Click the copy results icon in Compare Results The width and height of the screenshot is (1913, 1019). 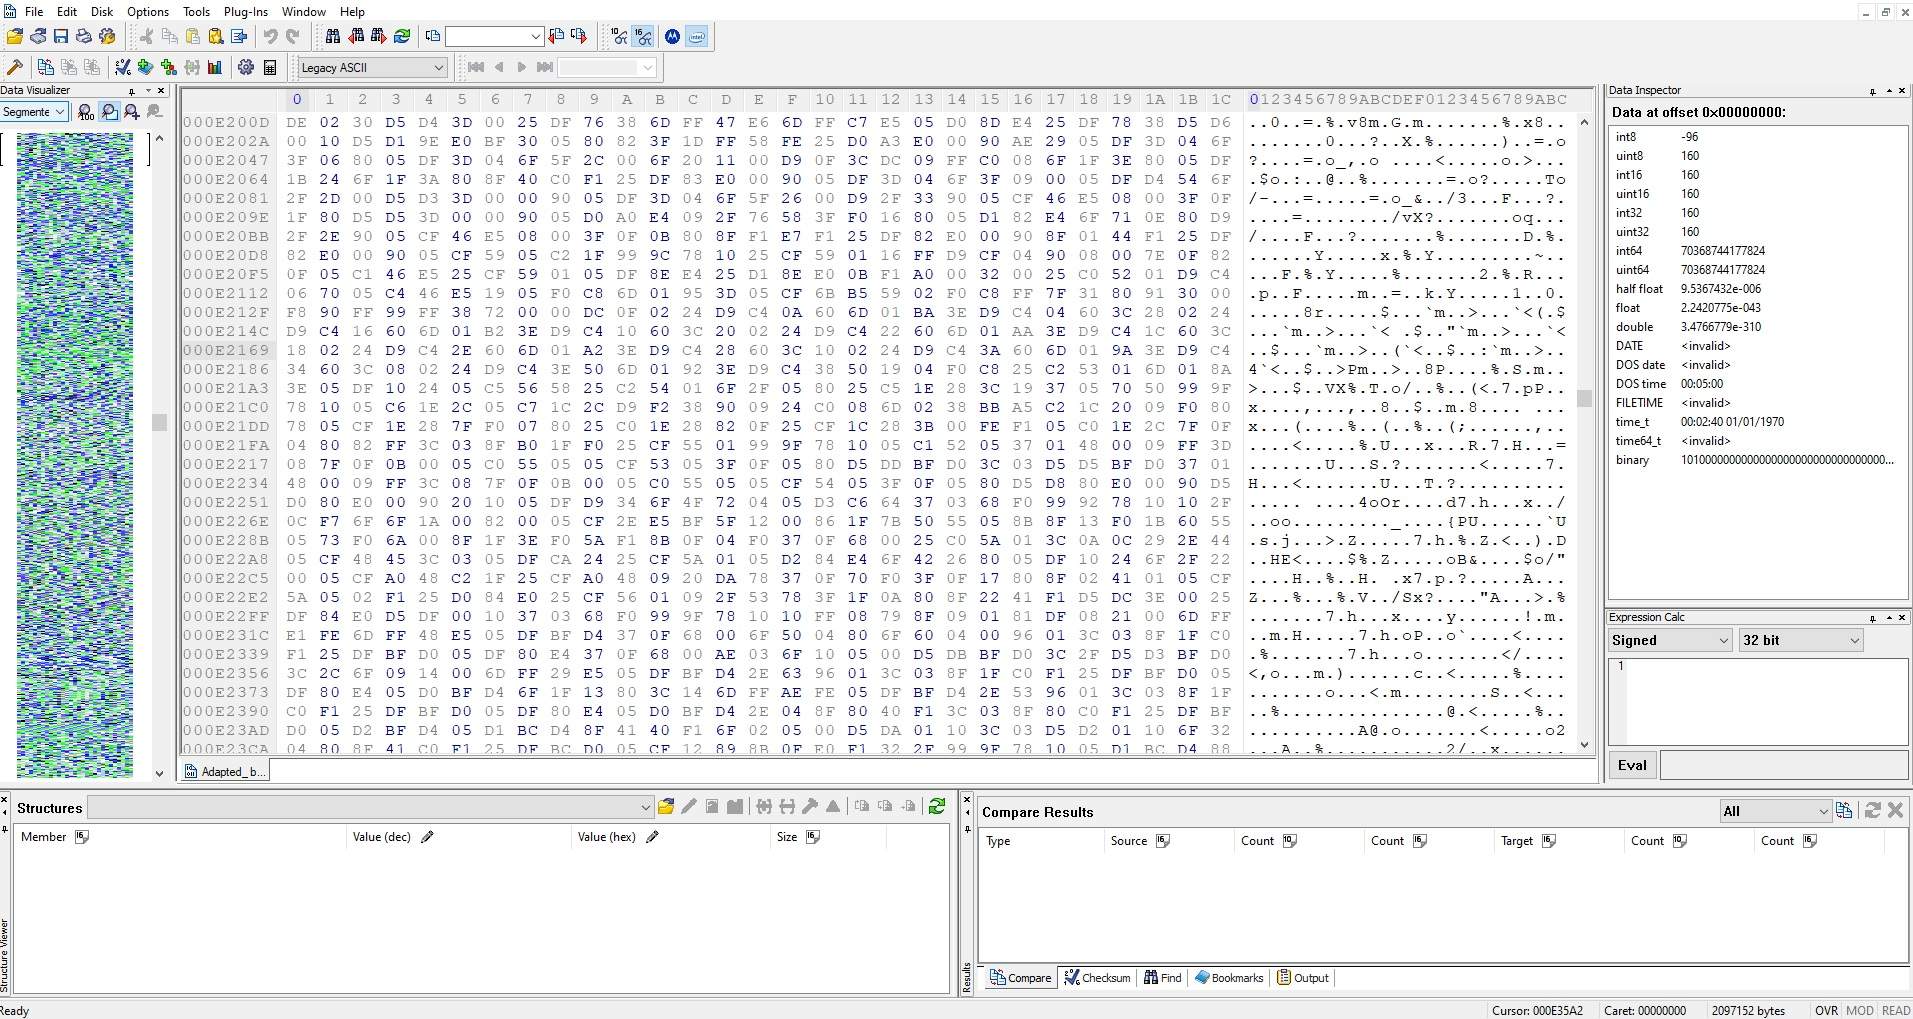click(x=1844, y=811)
